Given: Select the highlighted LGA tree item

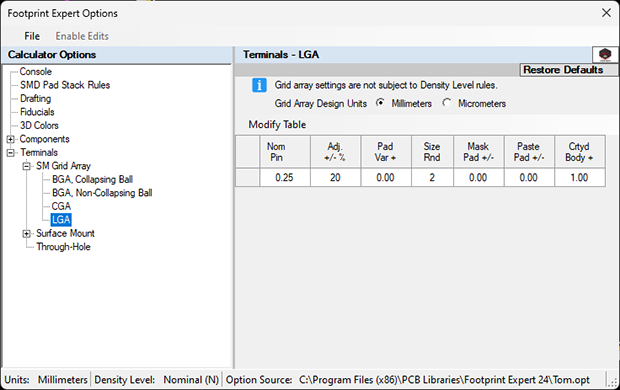Looking at the screenshot, I should 61,220.
